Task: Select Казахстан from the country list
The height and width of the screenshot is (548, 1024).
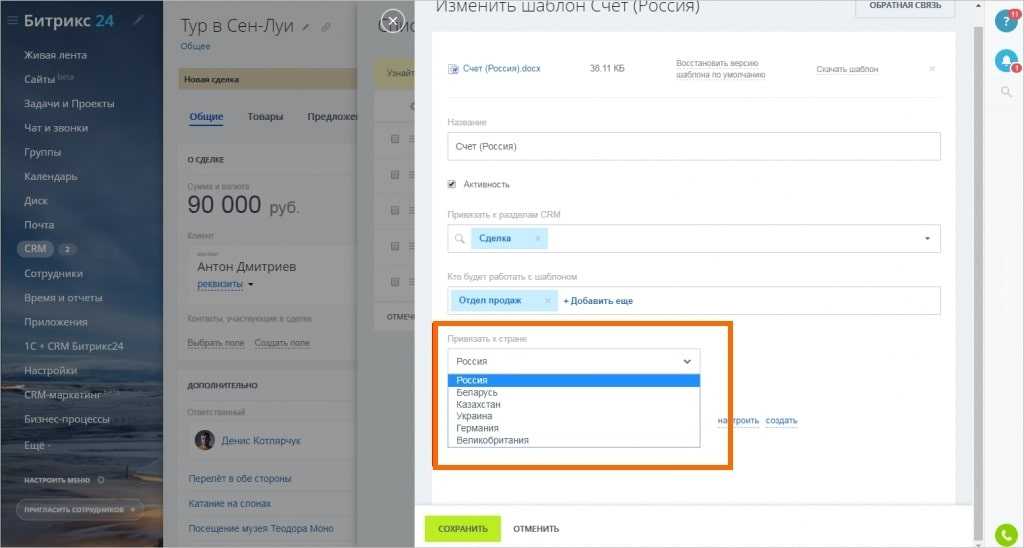Action: pyautogui.click(x=478, y=404)
